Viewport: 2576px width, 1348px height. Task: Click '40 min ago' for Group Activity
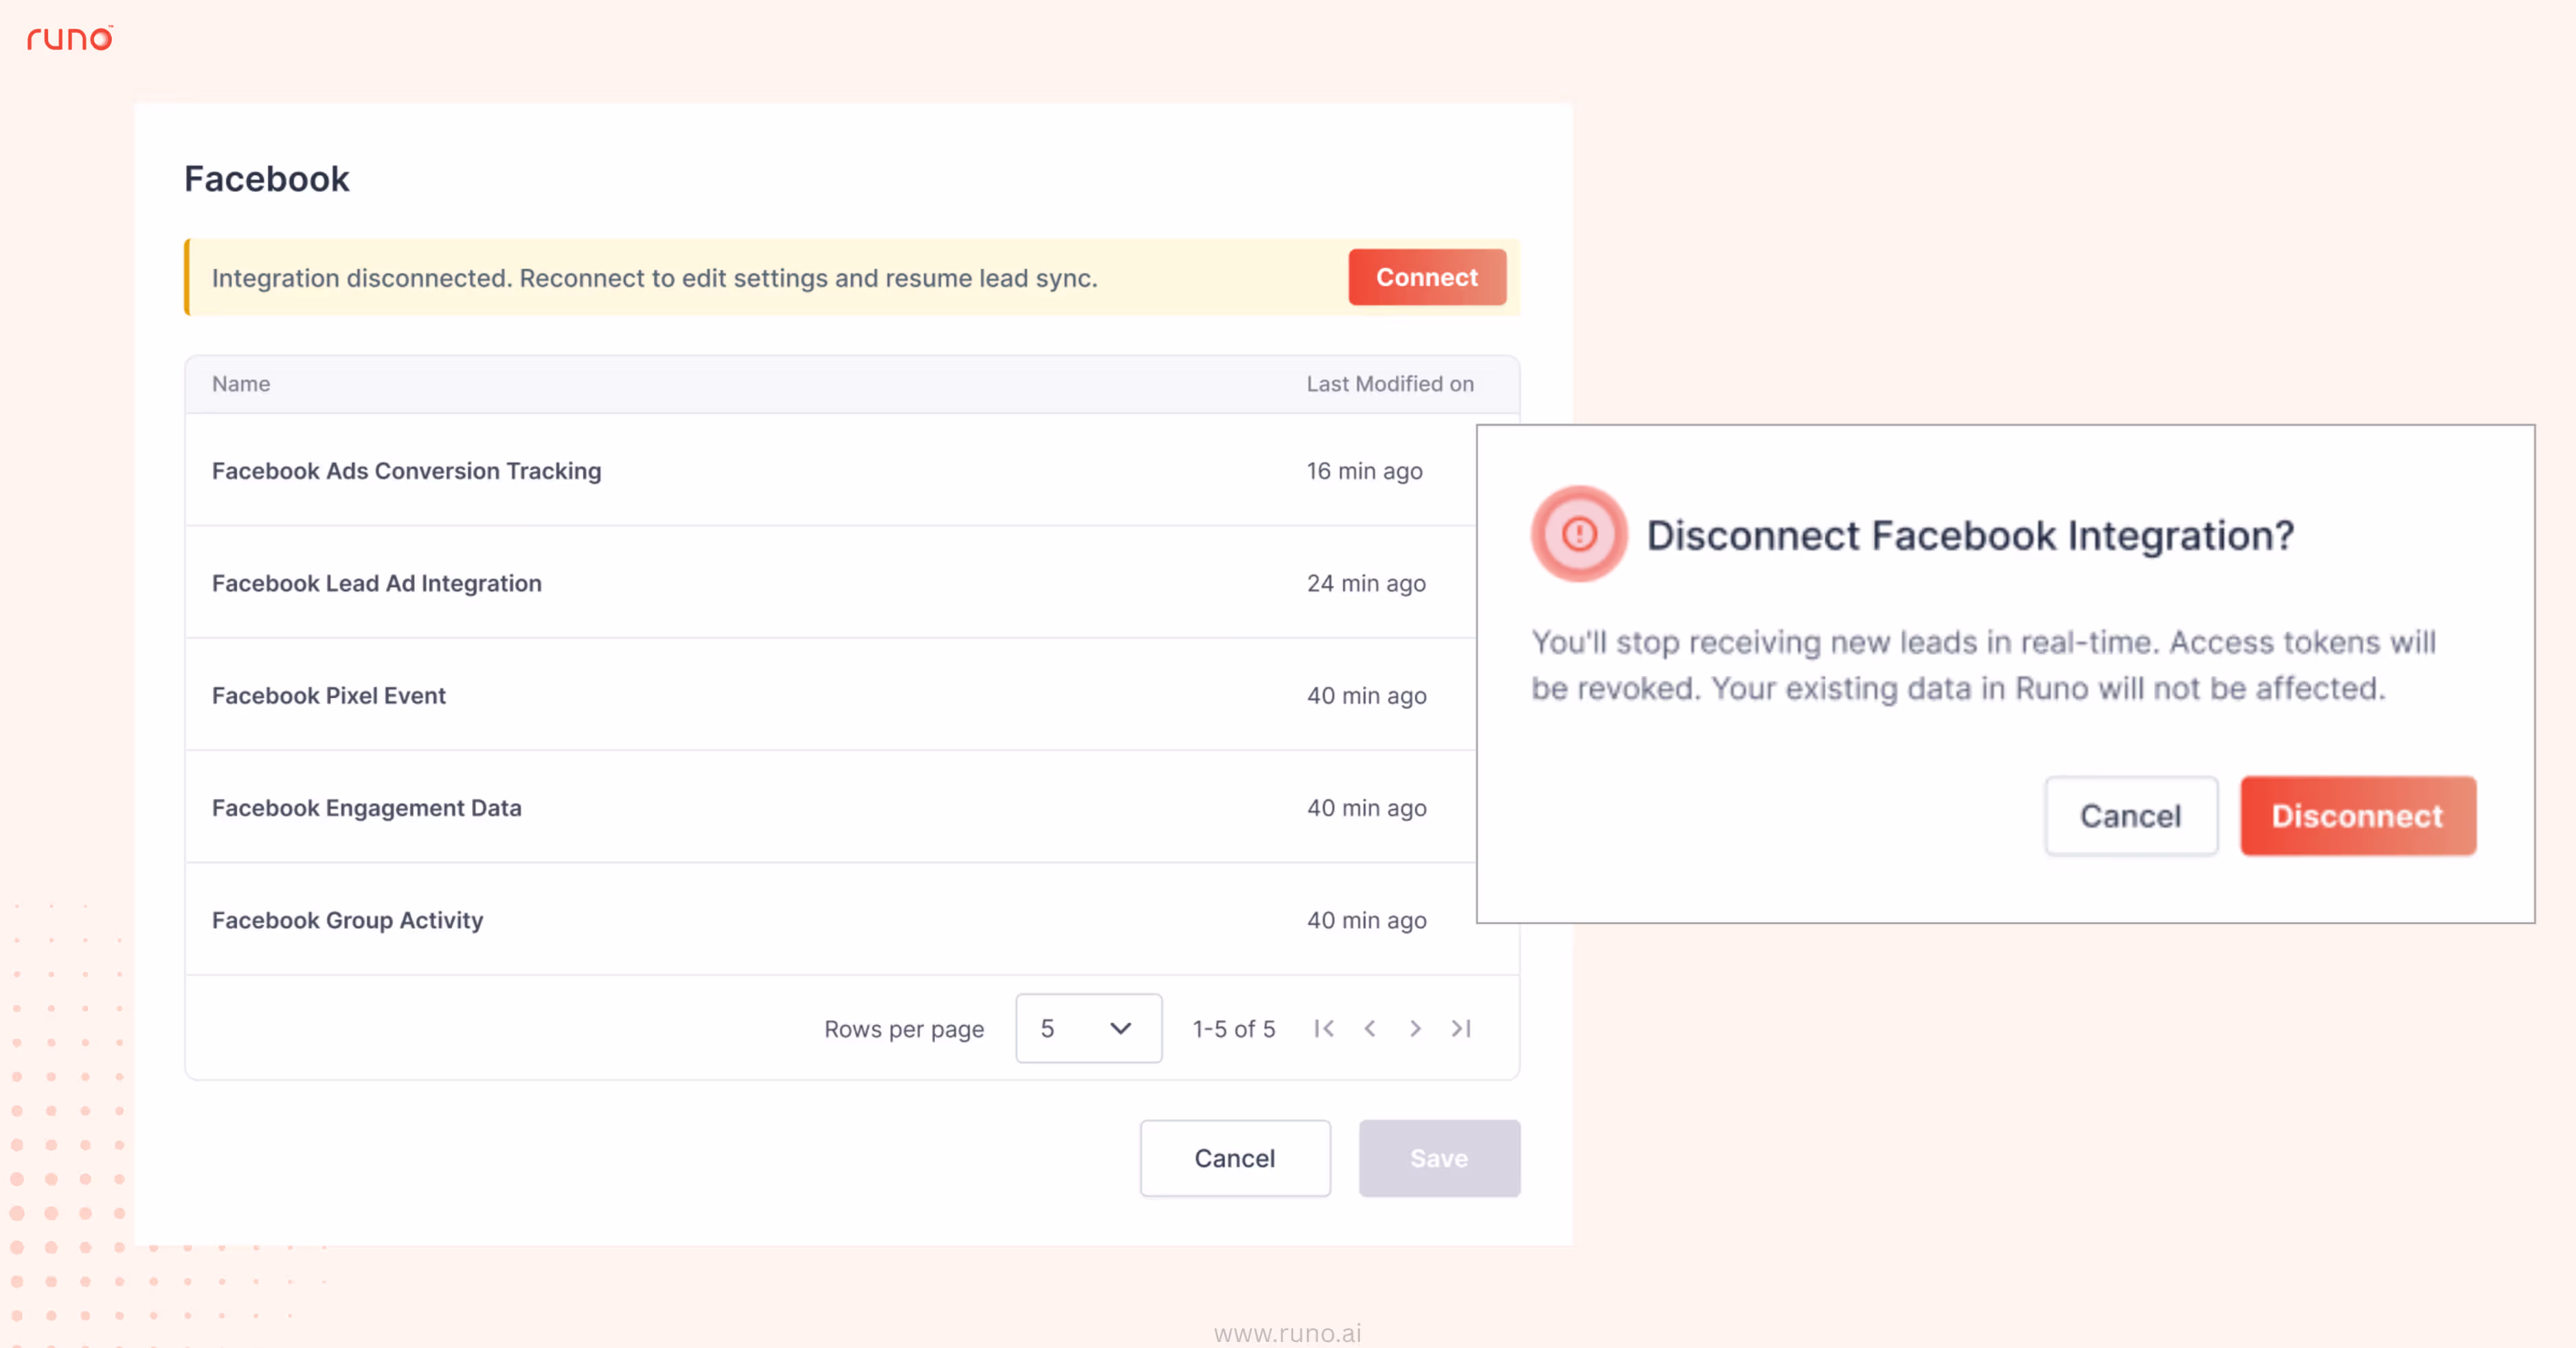(x=1366, y=920)
